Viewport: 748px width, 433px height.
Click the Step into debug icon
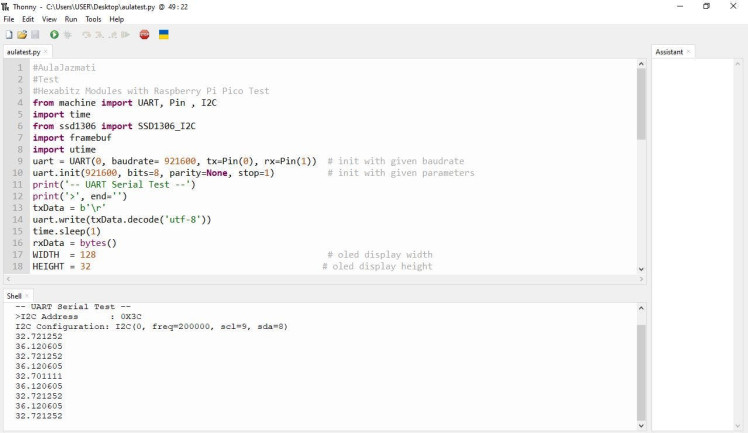(x=99, y=35)
